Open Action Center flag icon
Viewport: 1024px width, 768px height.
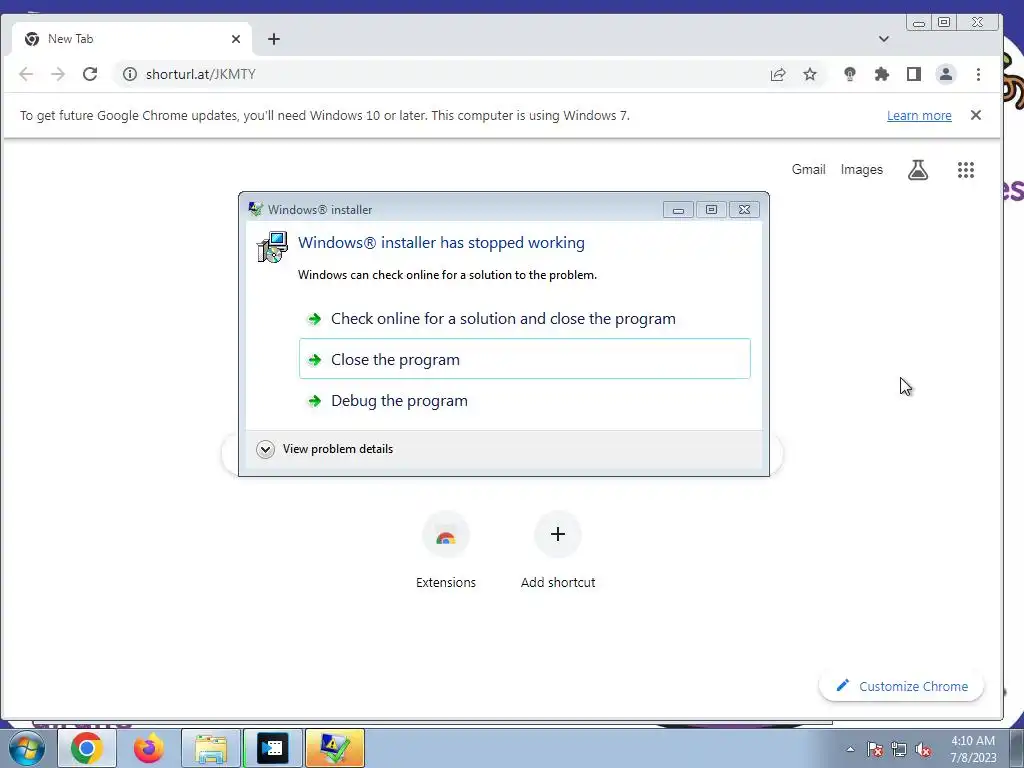click(875, 749)
